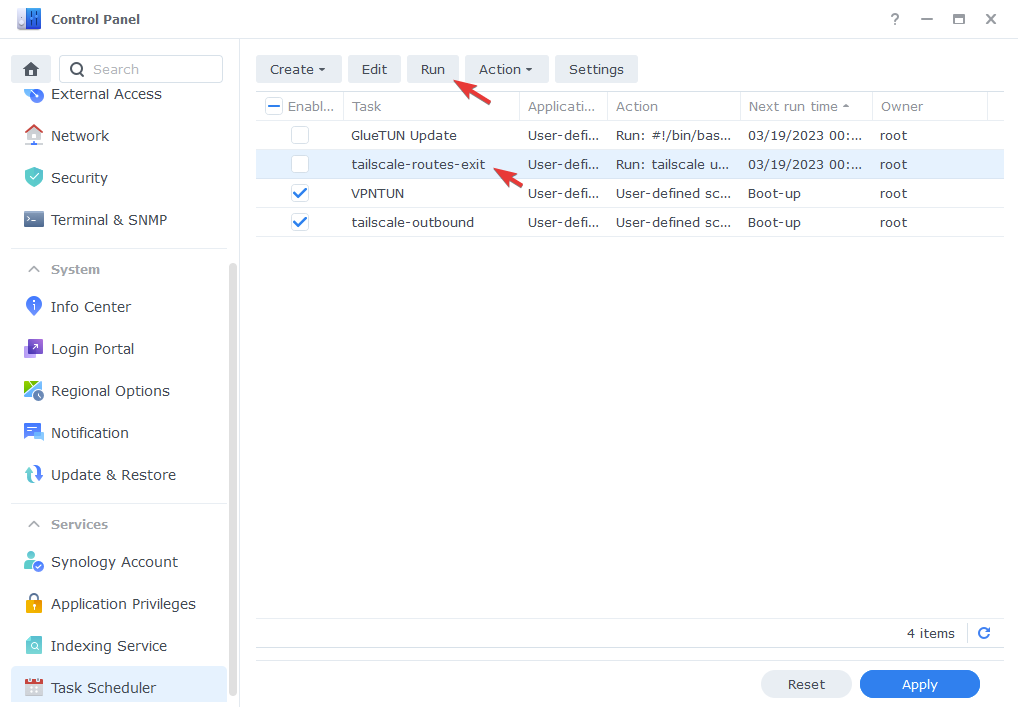Screen dimensions: 1018x707
Task: Click 'Run: #!/bin/bas...' action cell
Action: click(x=673, y=135)
